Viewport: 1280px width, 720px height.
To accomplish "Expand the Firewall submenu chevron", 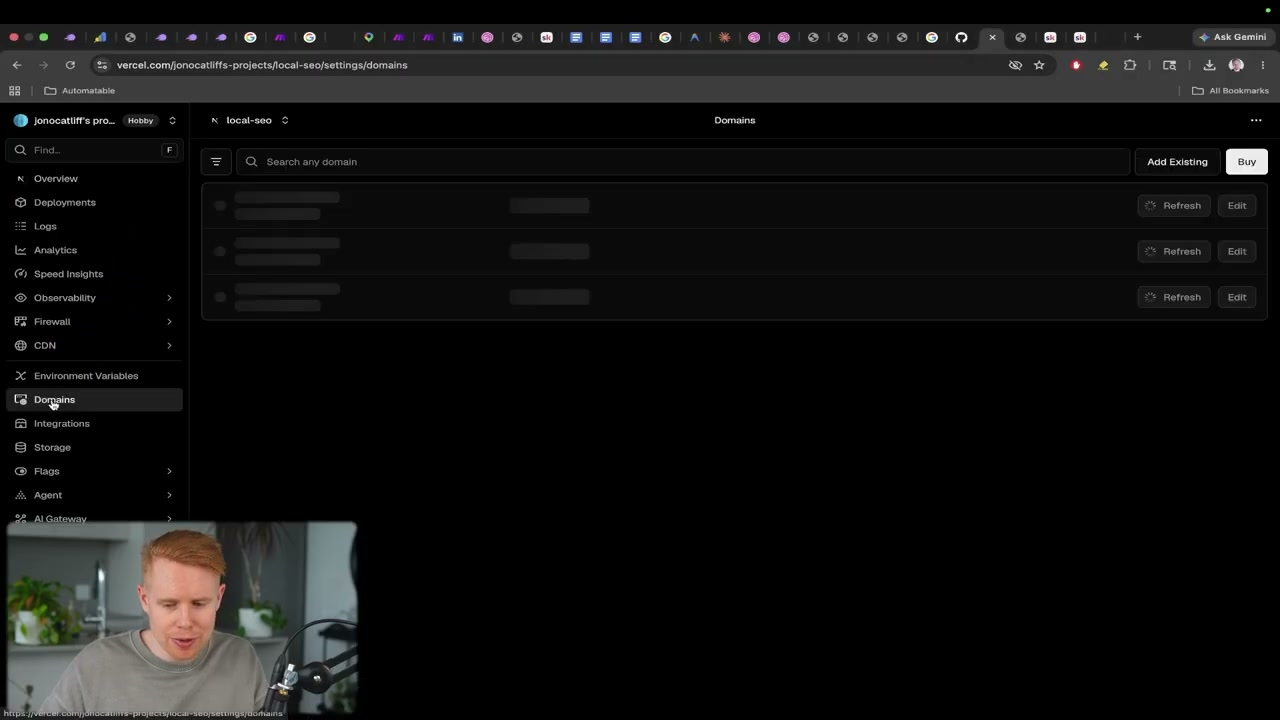I will (x=169, y=322).
